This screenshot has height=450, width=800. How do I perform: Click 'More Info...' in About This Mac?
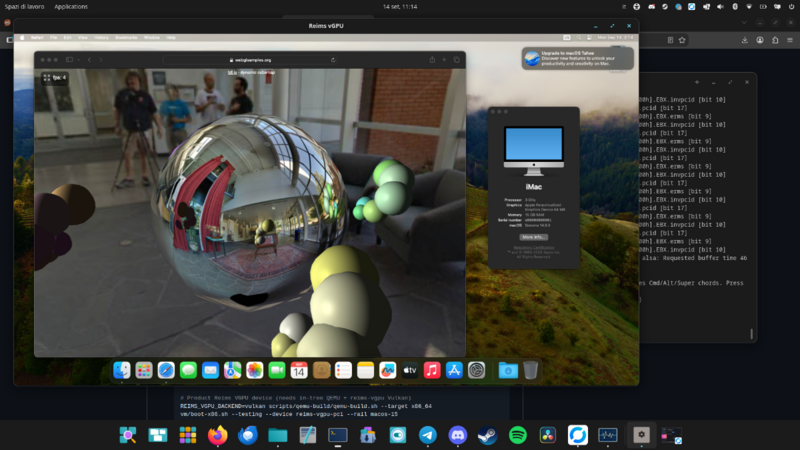(534, 237)
